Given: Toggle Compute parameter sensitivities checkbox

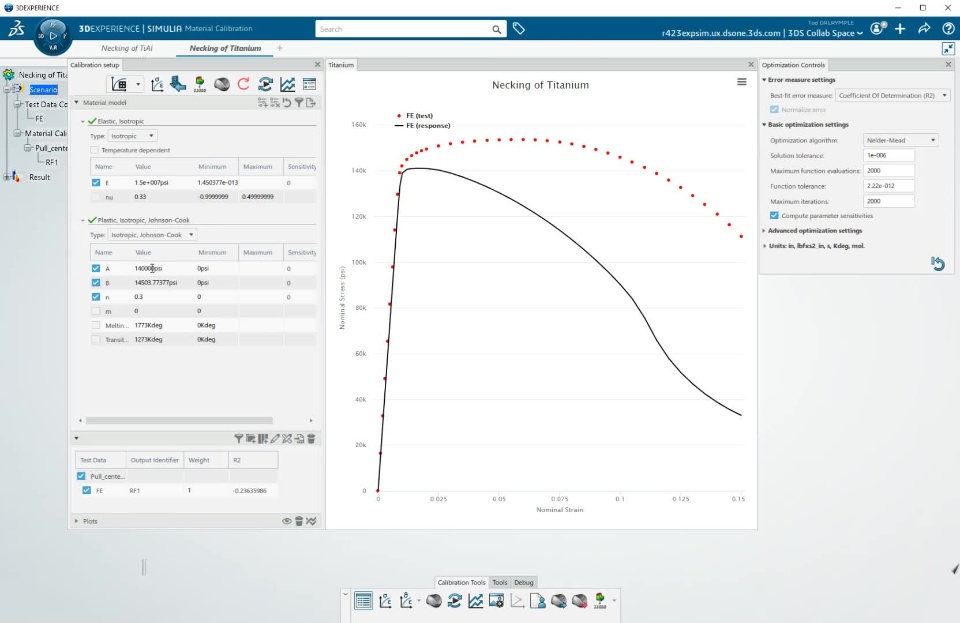Looking at the screenshot, I should (774, 215).
